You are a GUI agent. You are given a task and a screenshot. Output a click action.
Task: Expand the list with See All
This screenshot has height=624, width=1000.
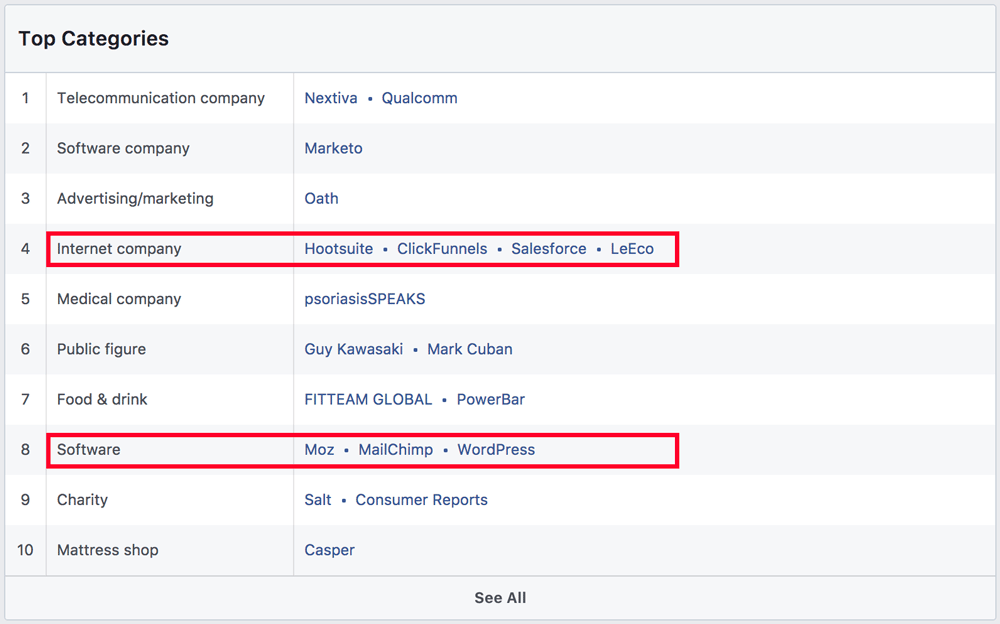(500, 598)
